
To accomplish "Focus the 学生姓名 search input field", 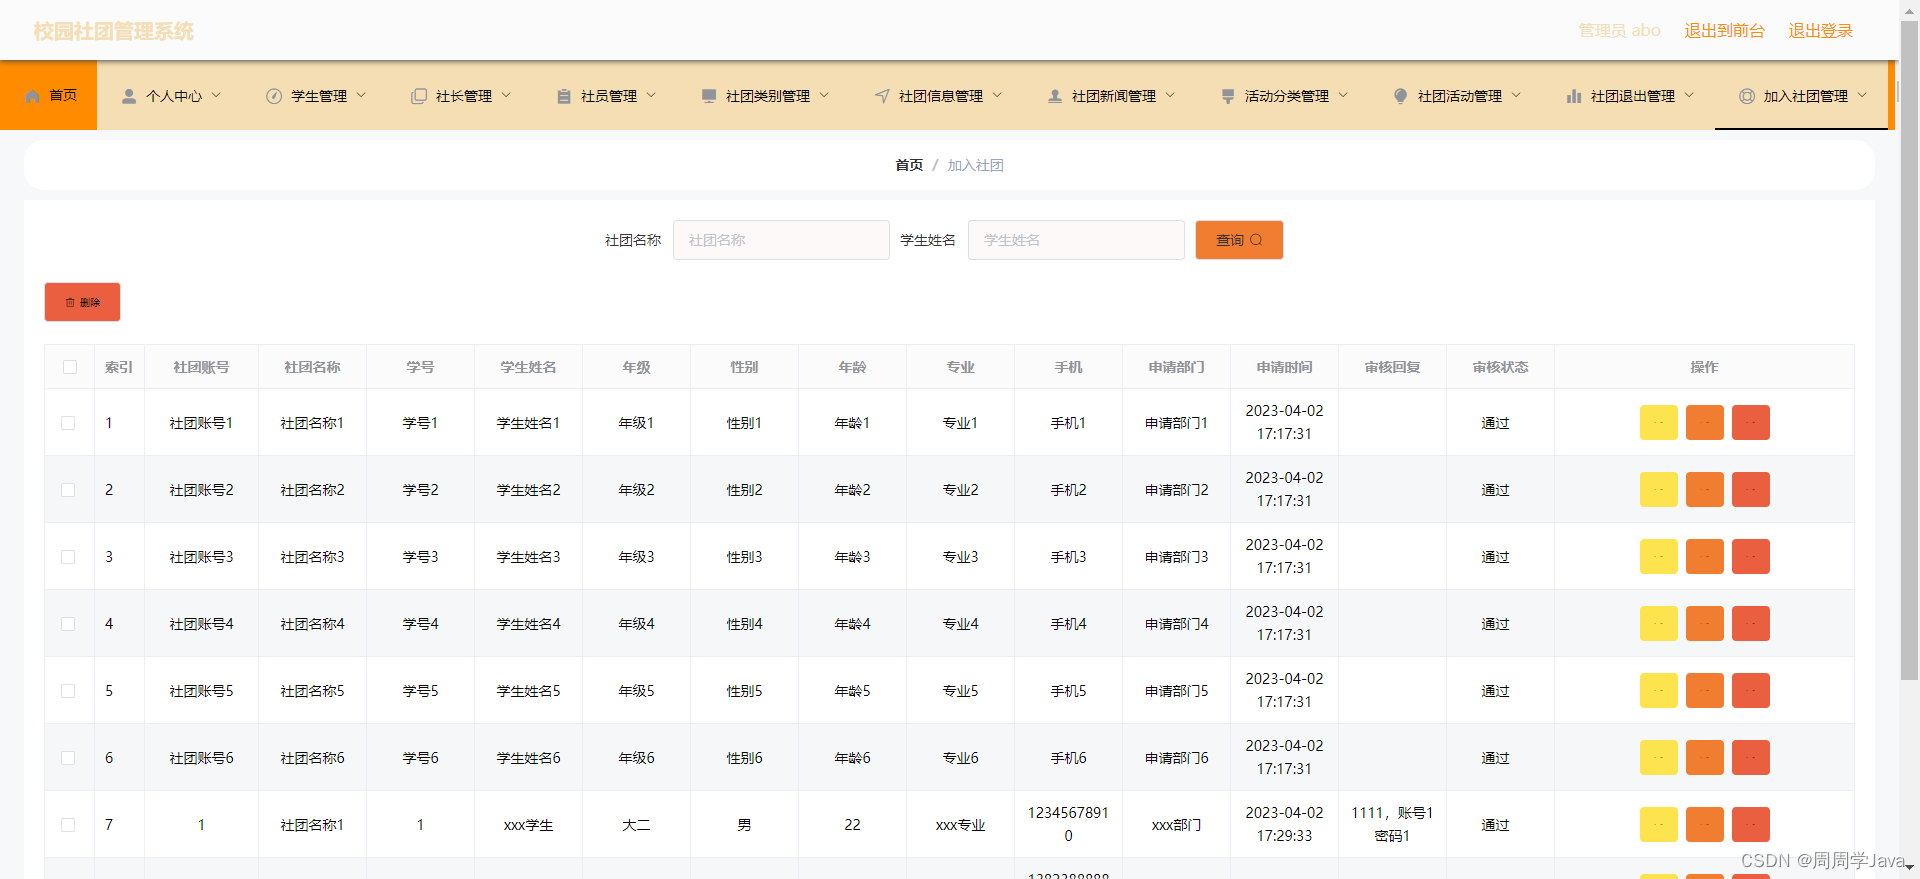I will click(1076, 240).
